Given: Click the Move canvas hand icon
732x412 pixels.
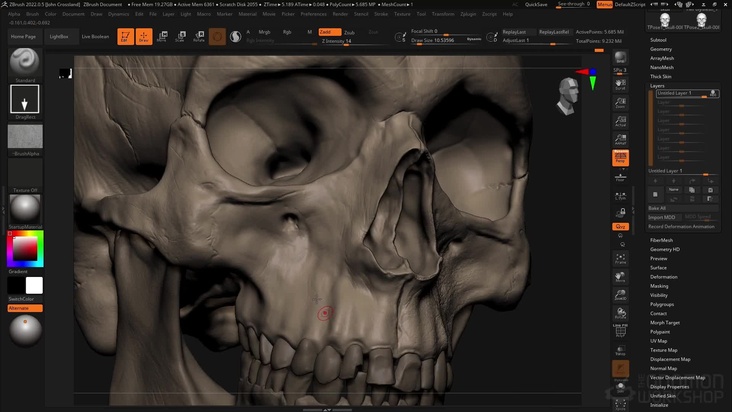Looking at the screenshot, I should (x=620, y=277).
